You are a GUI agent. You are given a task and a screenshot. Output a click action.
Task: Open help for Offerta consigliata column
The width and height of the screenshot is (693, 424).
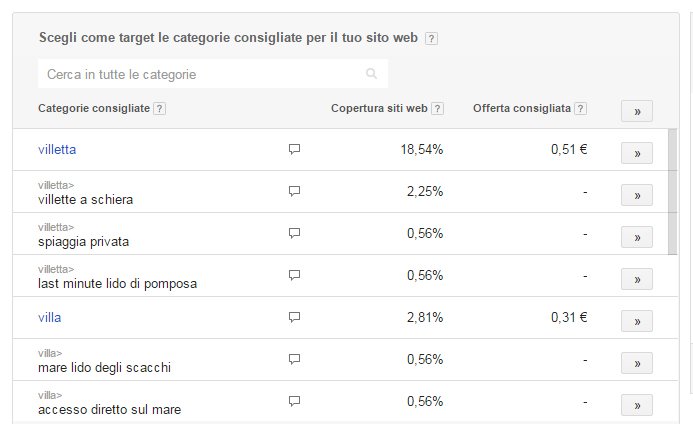pos(580,108)
